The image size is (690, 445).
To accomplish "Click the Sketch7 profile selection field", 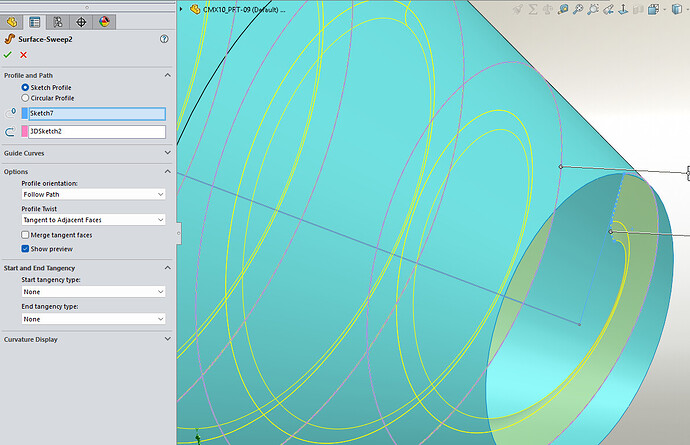I will click(97, 114).
